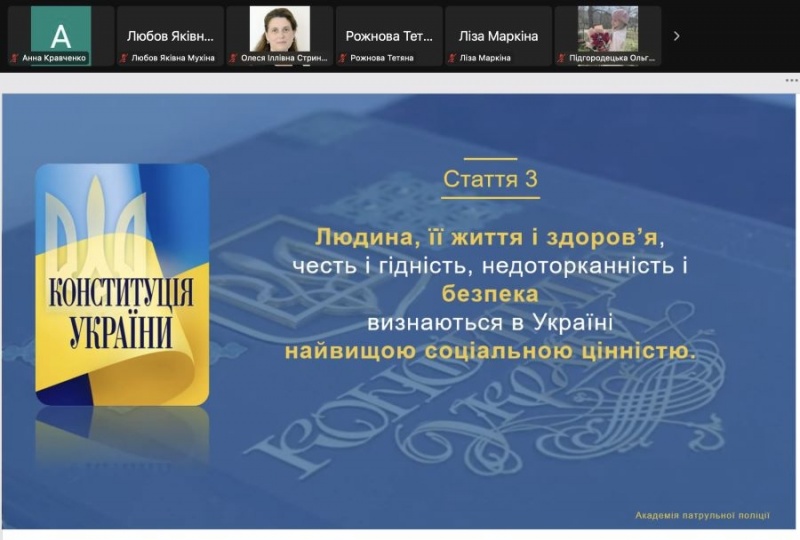Click muted mic icon of Олеся Іллівна

click(x=233, y=58)
